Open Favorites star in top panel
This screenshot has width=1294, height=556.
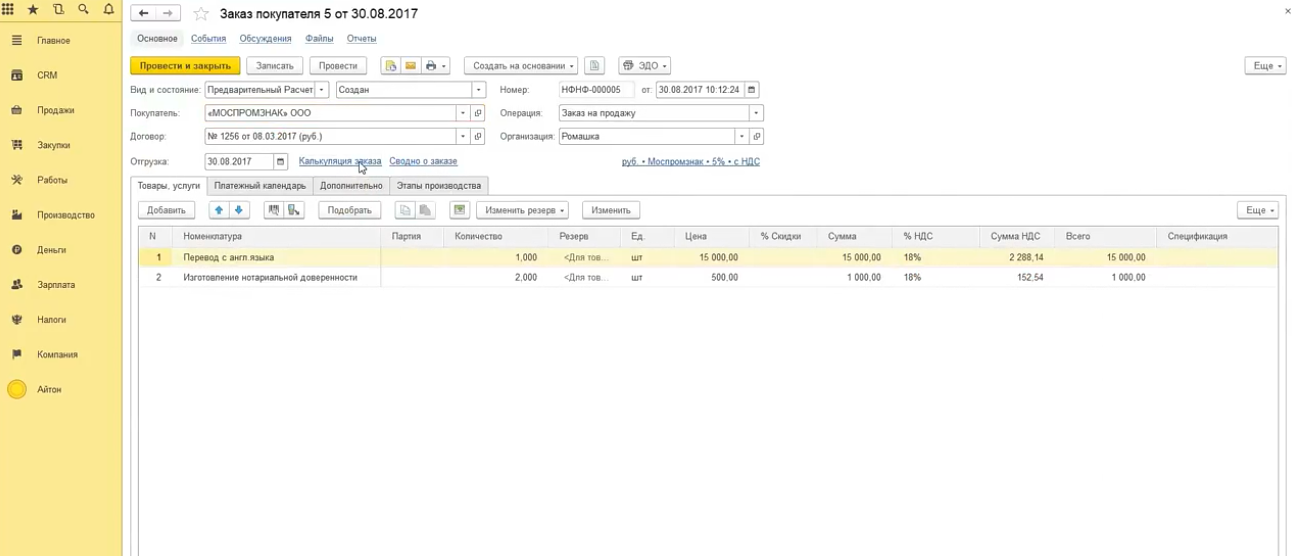click(33, 10)
